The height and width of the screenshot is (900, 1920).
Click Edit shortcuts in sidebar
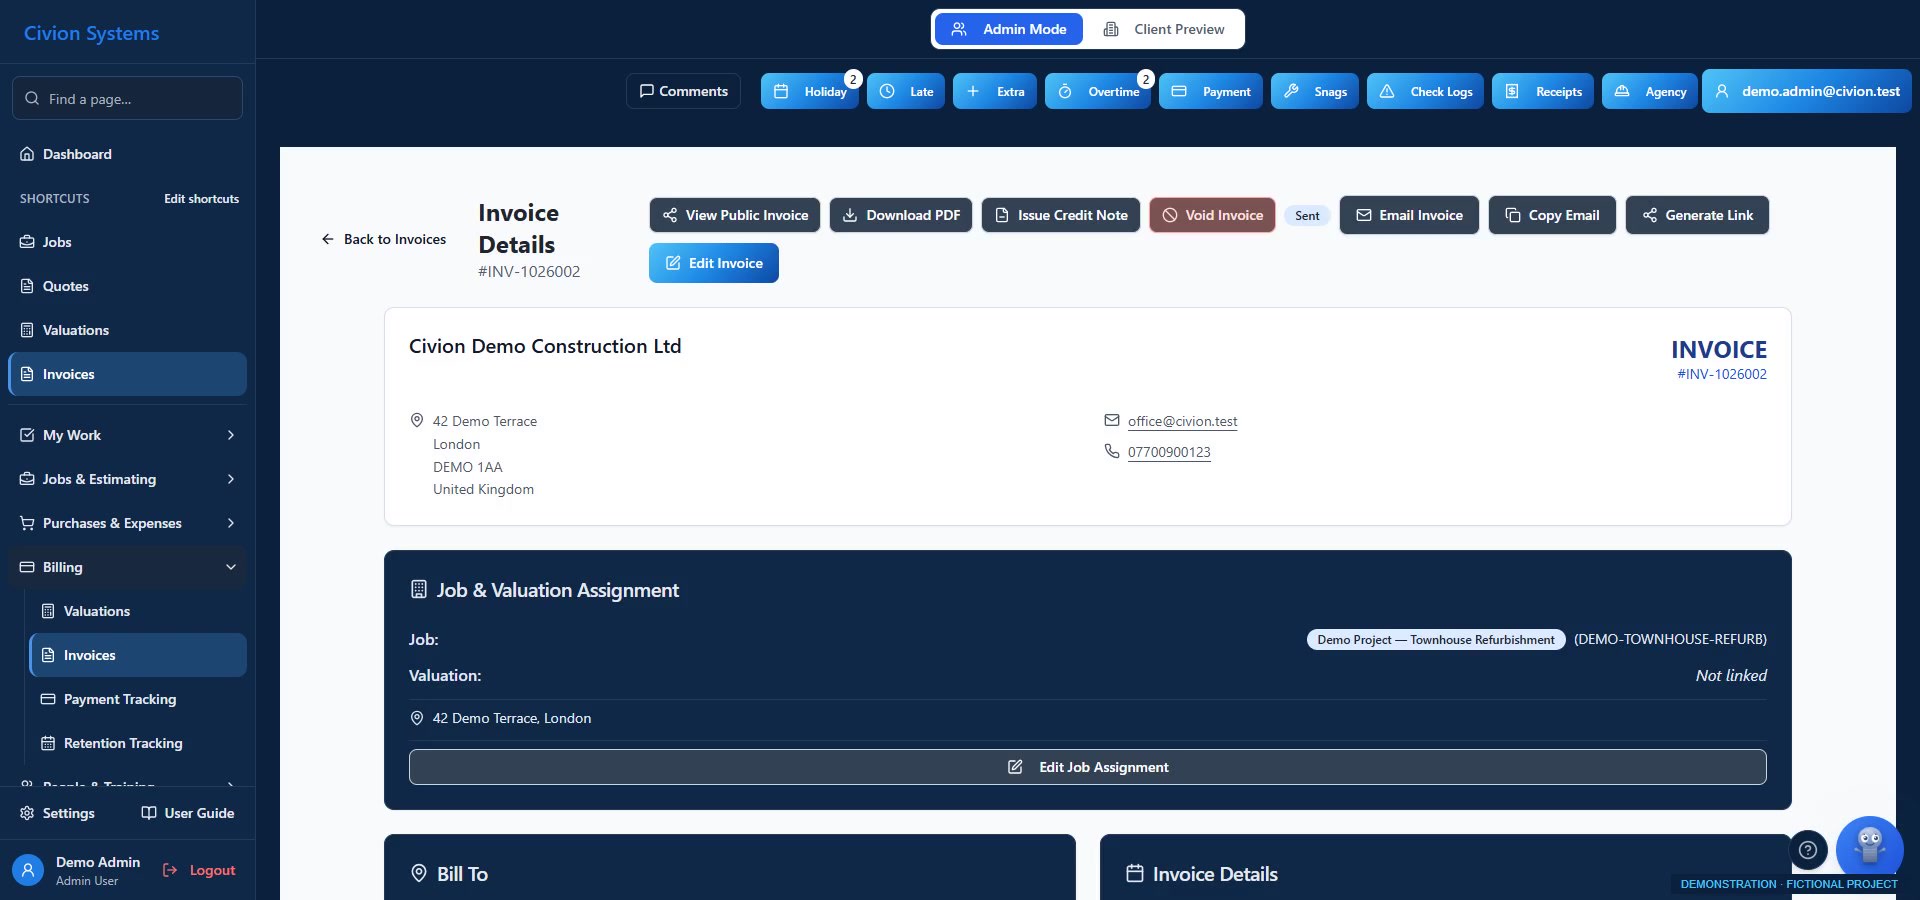(201, 199)
